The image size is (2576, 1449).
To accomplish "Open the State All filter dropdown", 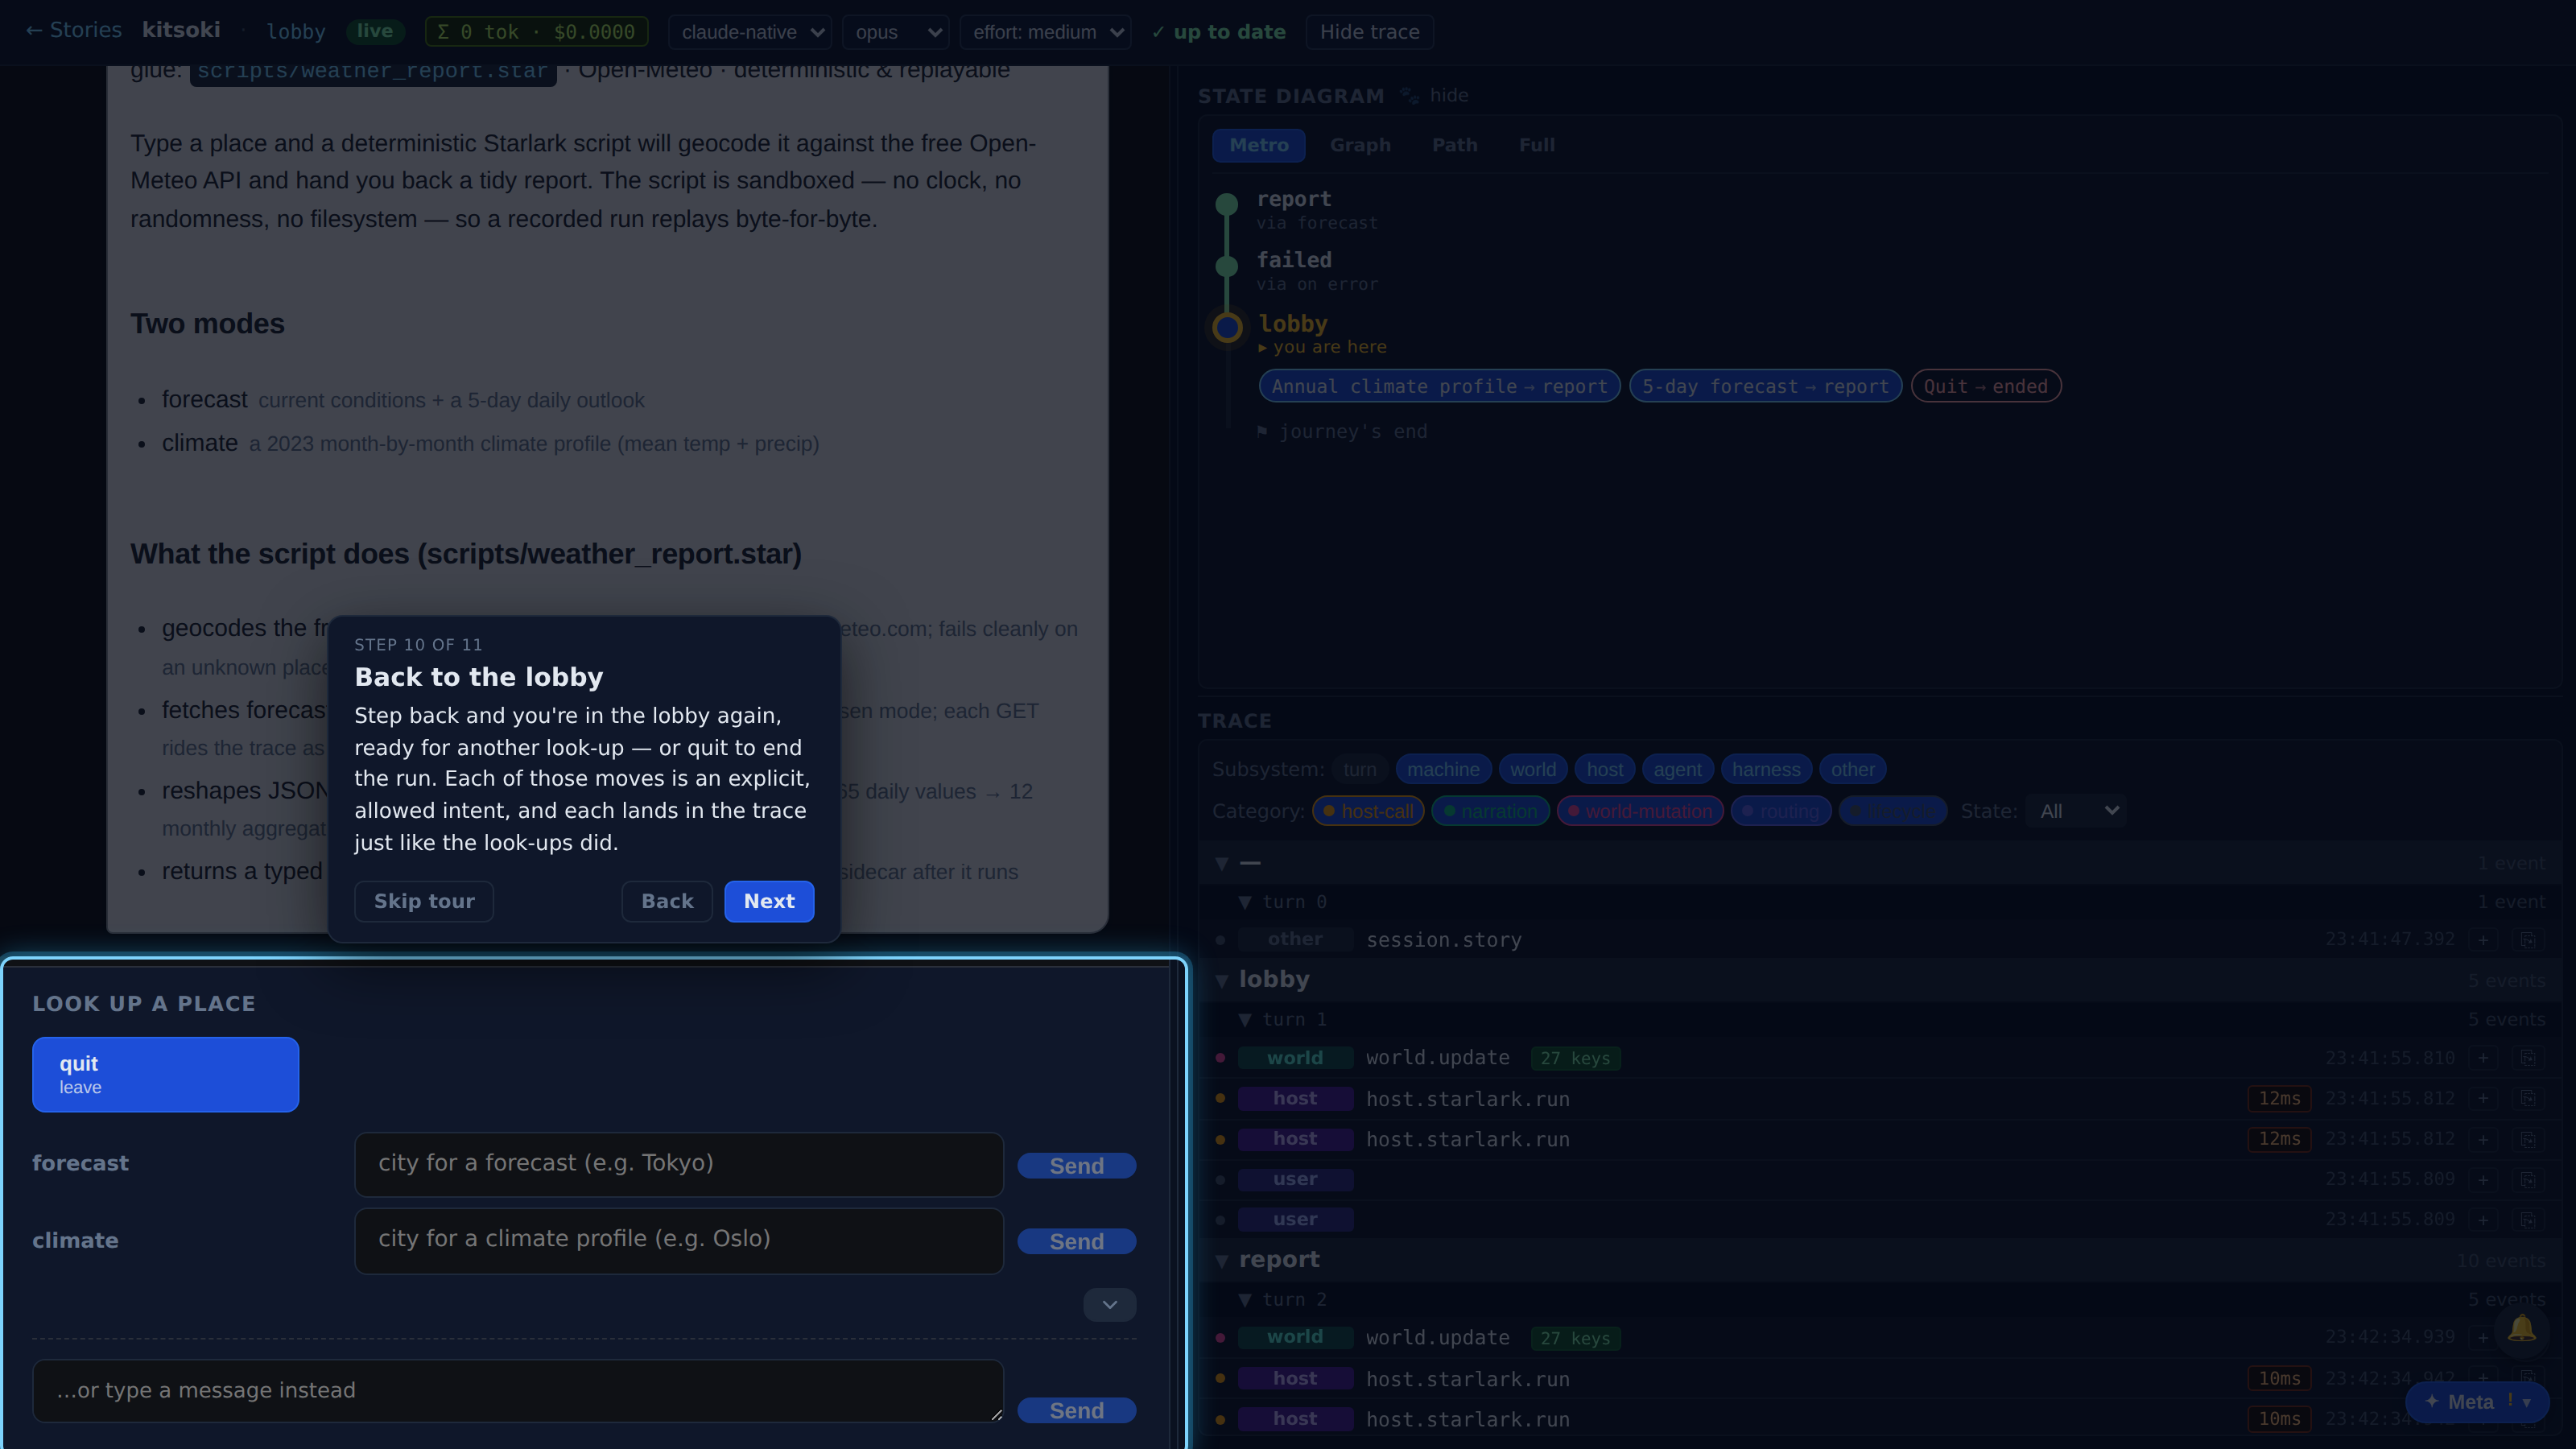I will point(2076,811).
